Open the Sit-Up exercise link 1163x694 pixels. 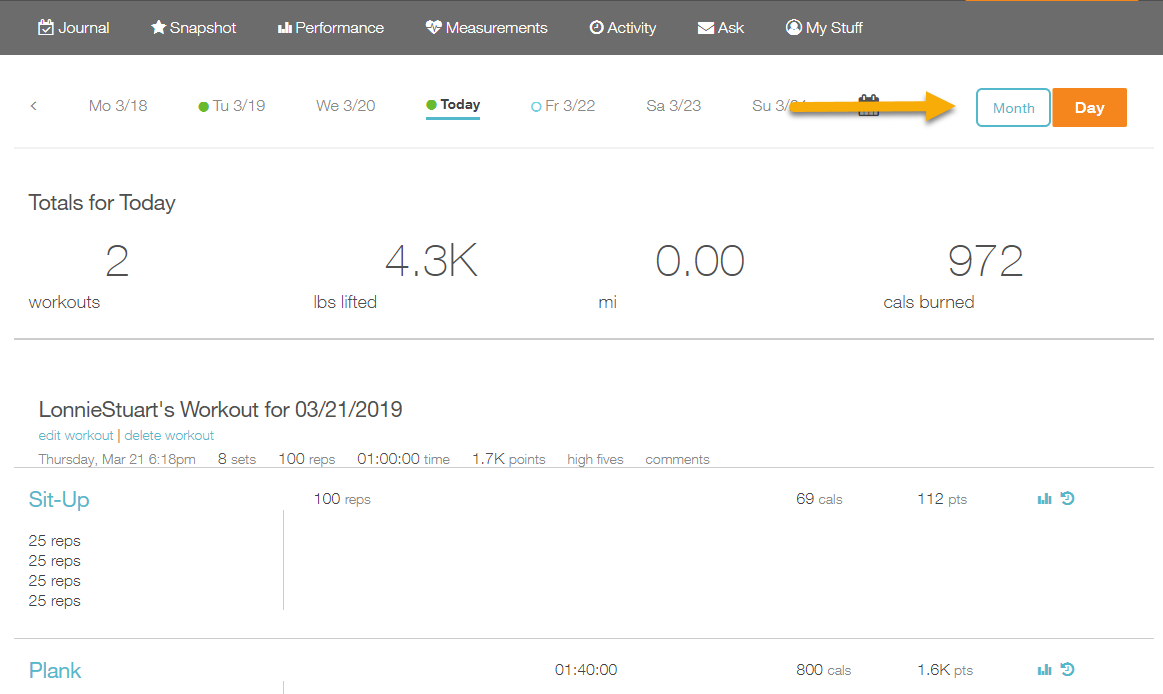point(59,500)
